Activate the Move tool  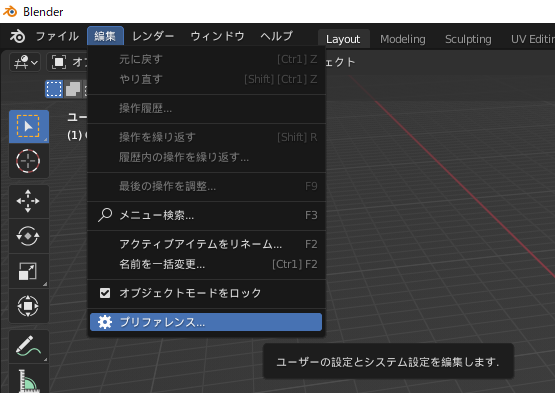tap(29, 201)
